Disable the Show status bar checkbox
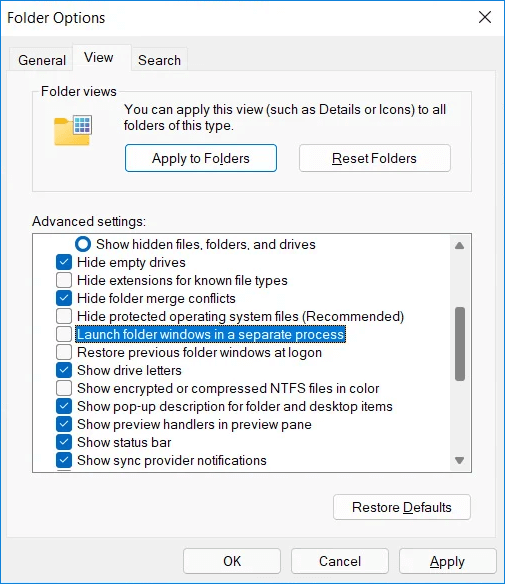 [64, 442]
